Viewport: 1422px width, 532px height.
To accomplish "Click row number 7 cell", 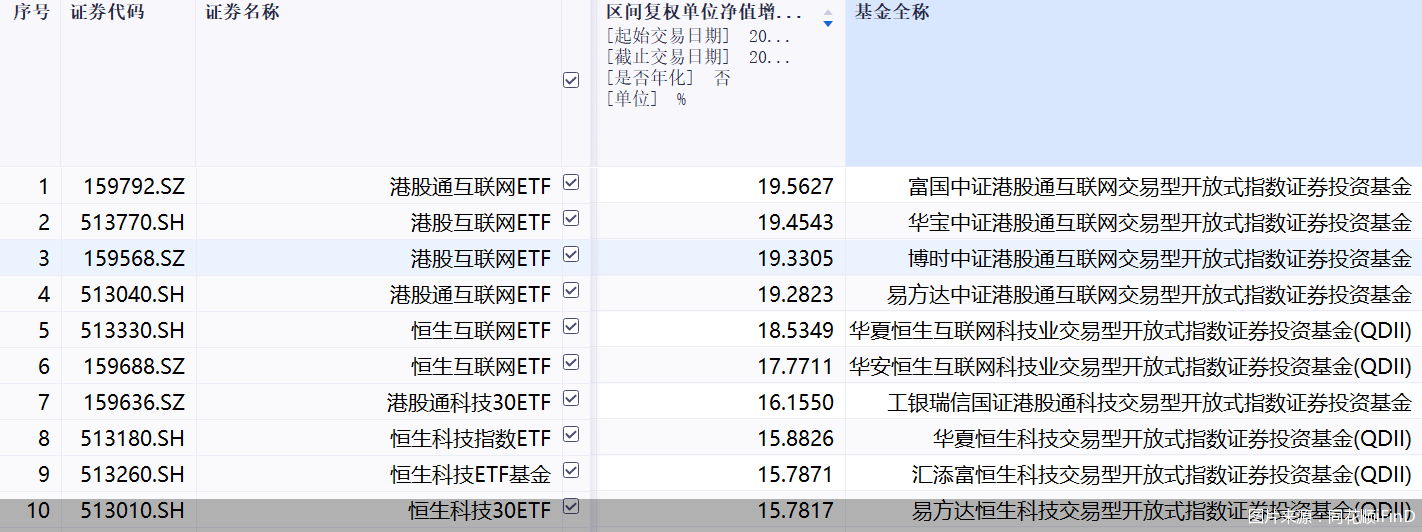I will pyautogui.click(x=43, y=402).
